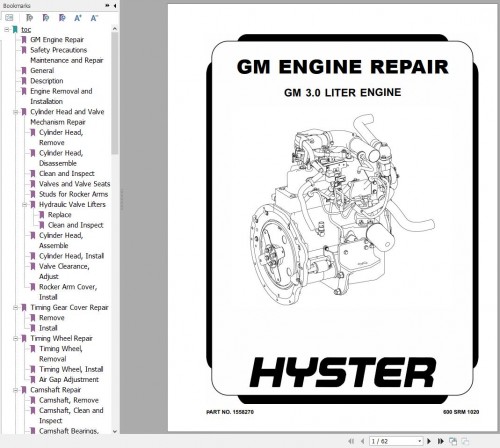Open Clean and Inspect under Hydraulic Valve Lifters
This screenshot has height=448, width=500.
point(76,225)
